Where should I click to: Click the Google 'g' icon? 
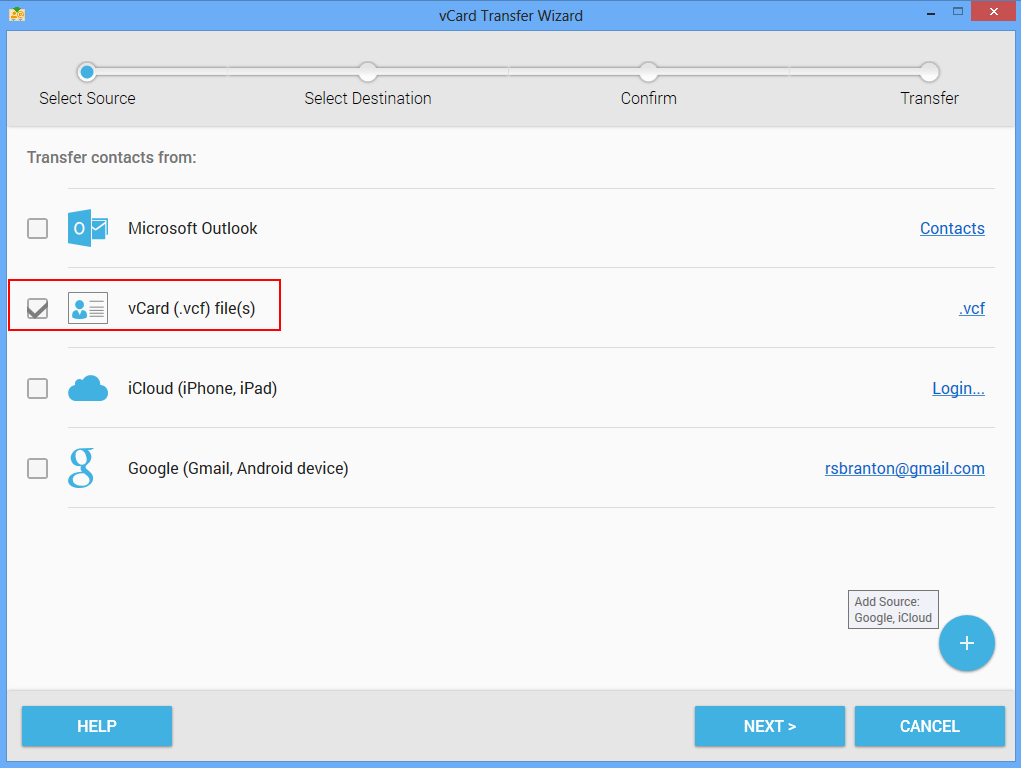coord(81,468)
